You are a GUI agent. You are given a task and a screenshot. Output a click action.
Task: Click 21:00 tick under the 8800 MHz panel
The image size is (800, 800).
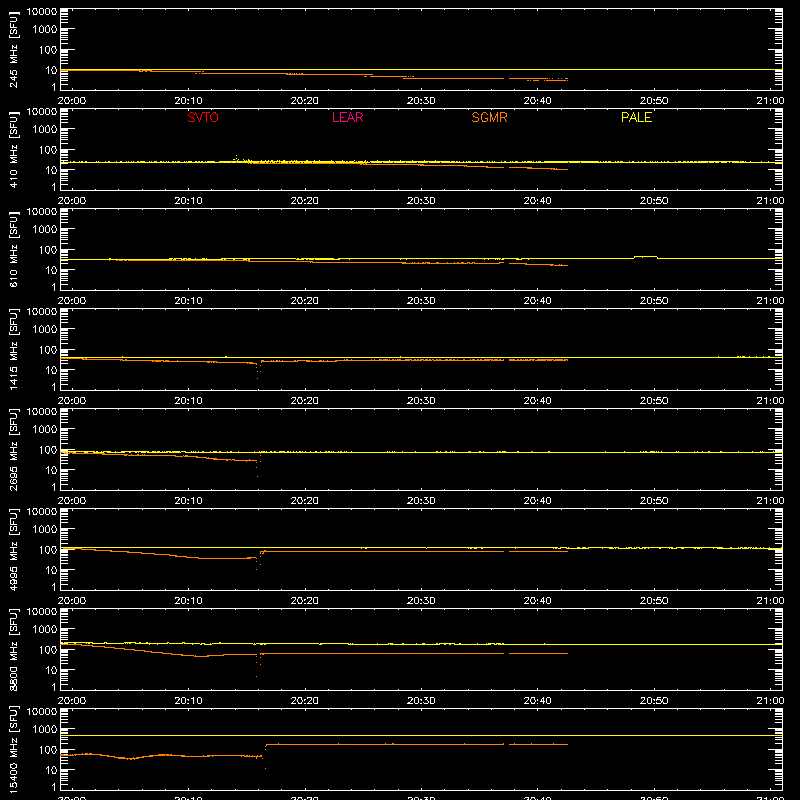(x=770, y=701)
